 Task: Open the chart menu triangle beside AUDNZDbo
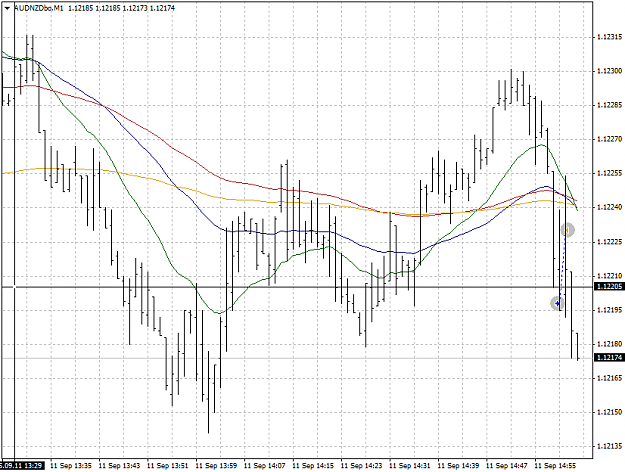tap(7, 8)
